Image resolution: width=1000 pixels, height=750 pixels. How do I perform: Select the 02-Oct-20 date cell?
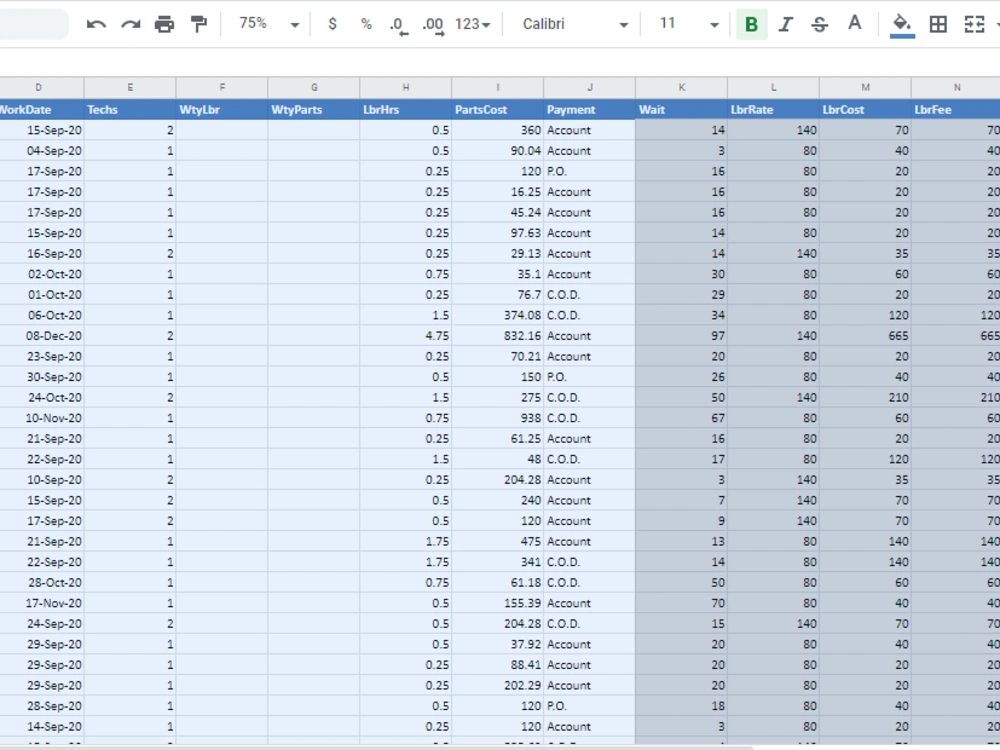[41, 274]
